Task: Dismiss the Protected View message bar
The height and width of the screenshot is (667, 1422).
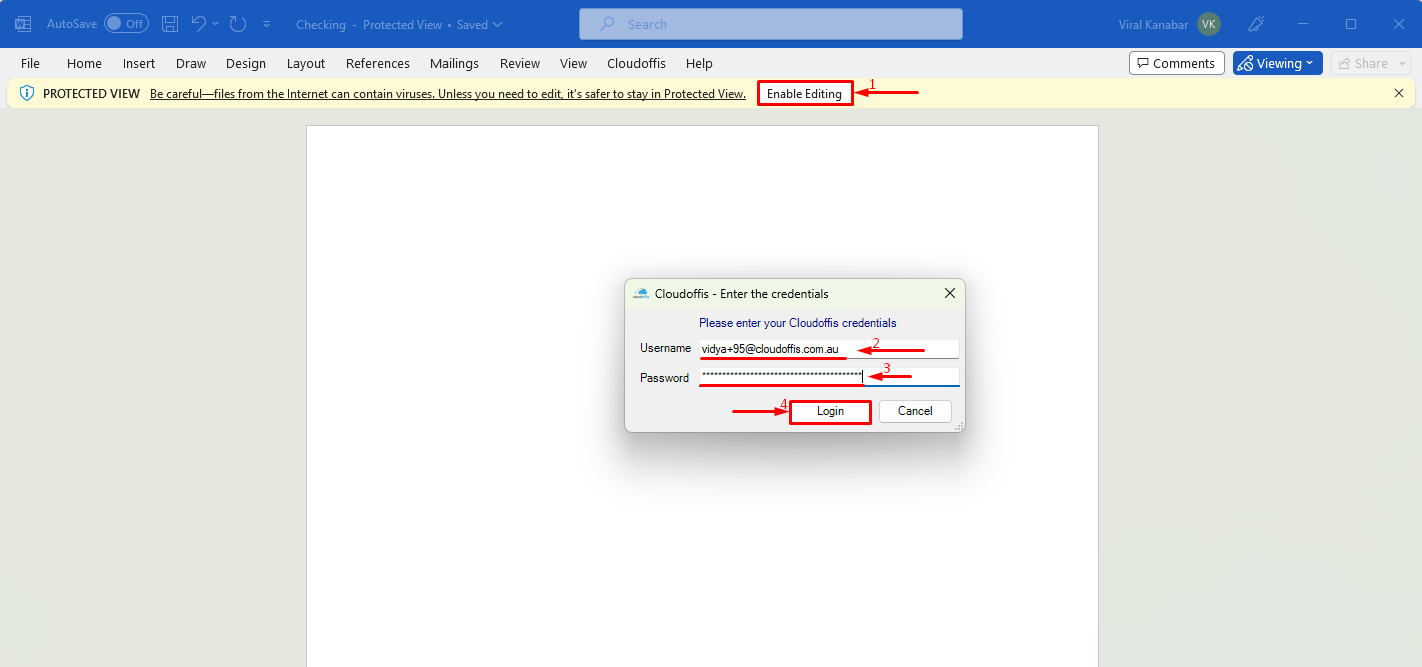Action: click(x=1399, y=93)
